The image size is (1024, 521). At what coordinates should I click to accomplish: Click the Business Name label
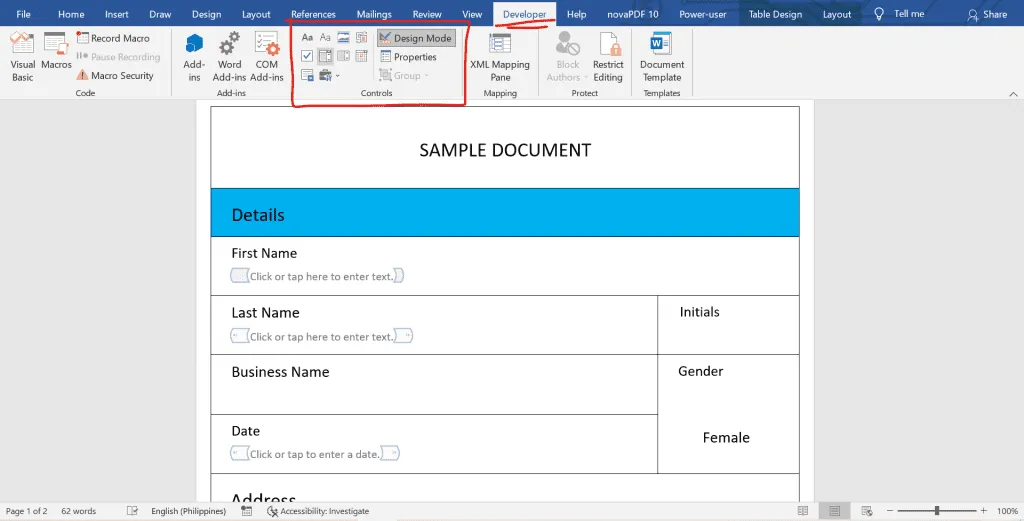pos(280,371)
